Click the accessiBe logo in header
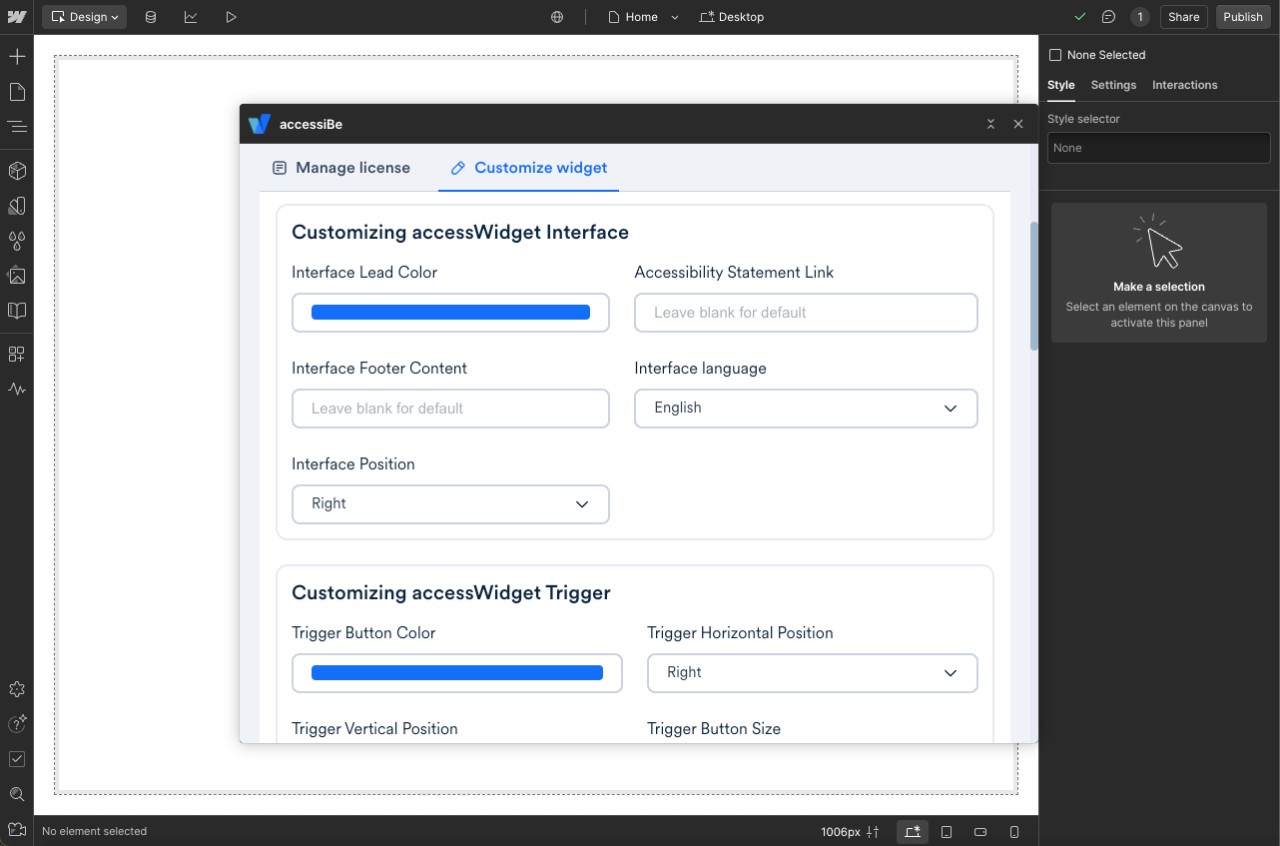The height and width of the screenshot is (846, 1280). [259, 124]
